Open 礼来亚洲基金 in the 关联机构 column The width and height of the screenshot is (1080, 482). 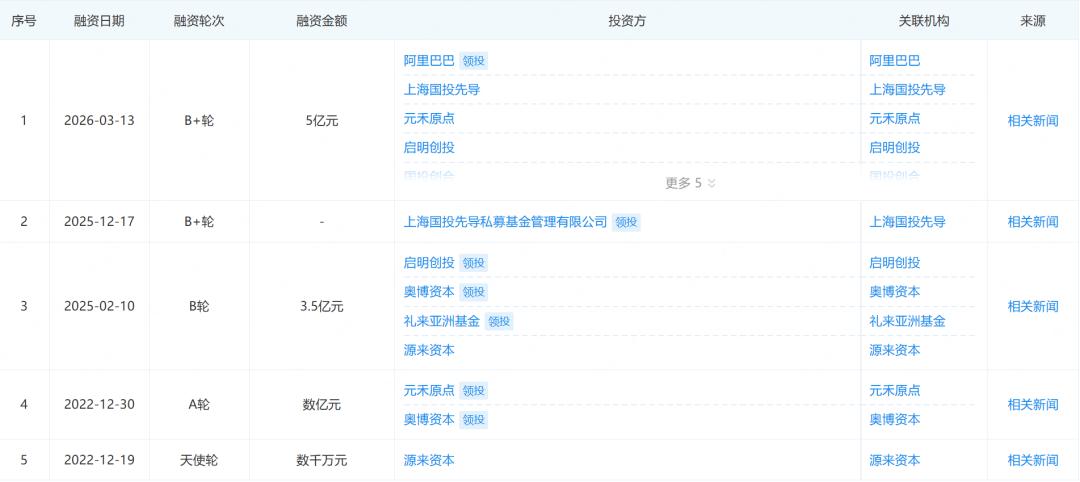click(907, 321)
